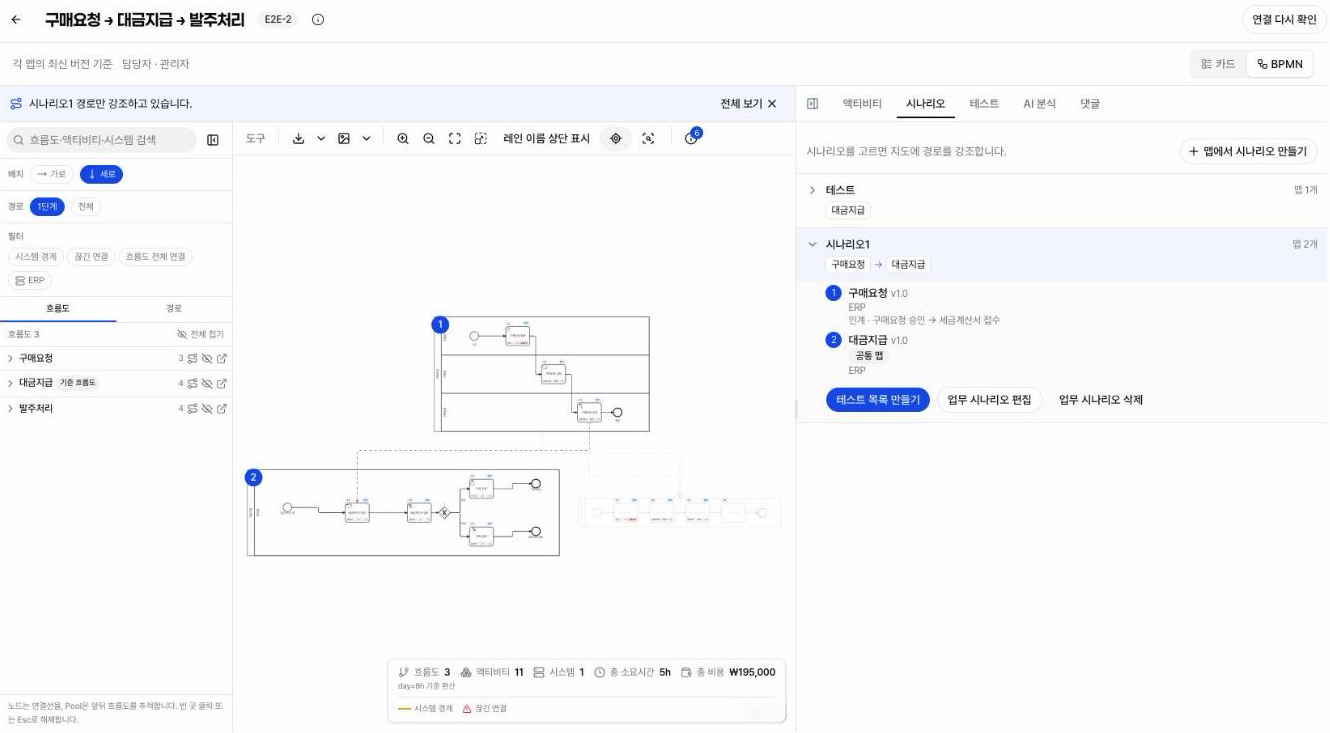Click the scan search icon in toolbar
The width and height of the screenshot is (1330, 733).
(x=648, y=139)
